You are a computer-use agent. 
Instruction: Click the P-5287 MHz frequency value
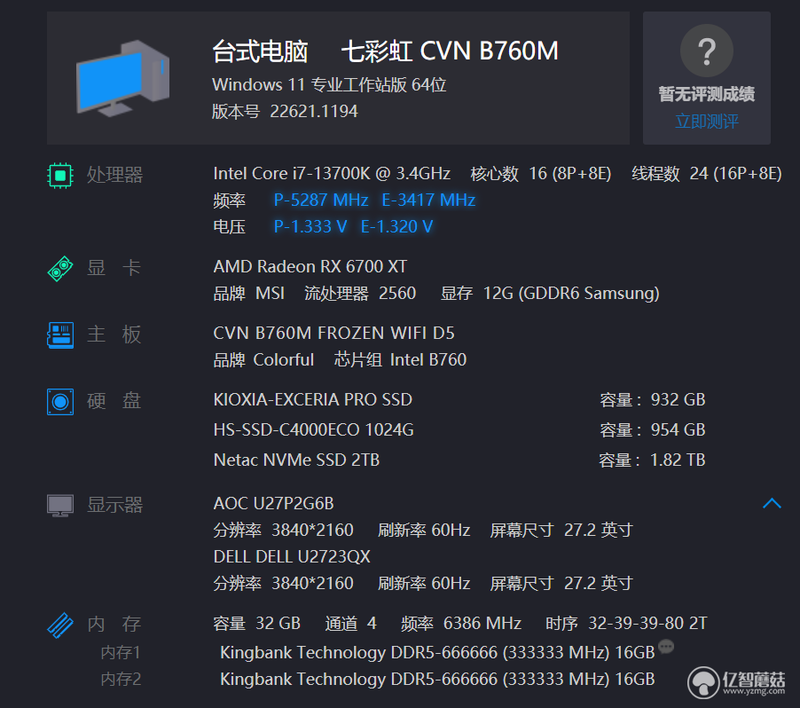pos(321,200)
